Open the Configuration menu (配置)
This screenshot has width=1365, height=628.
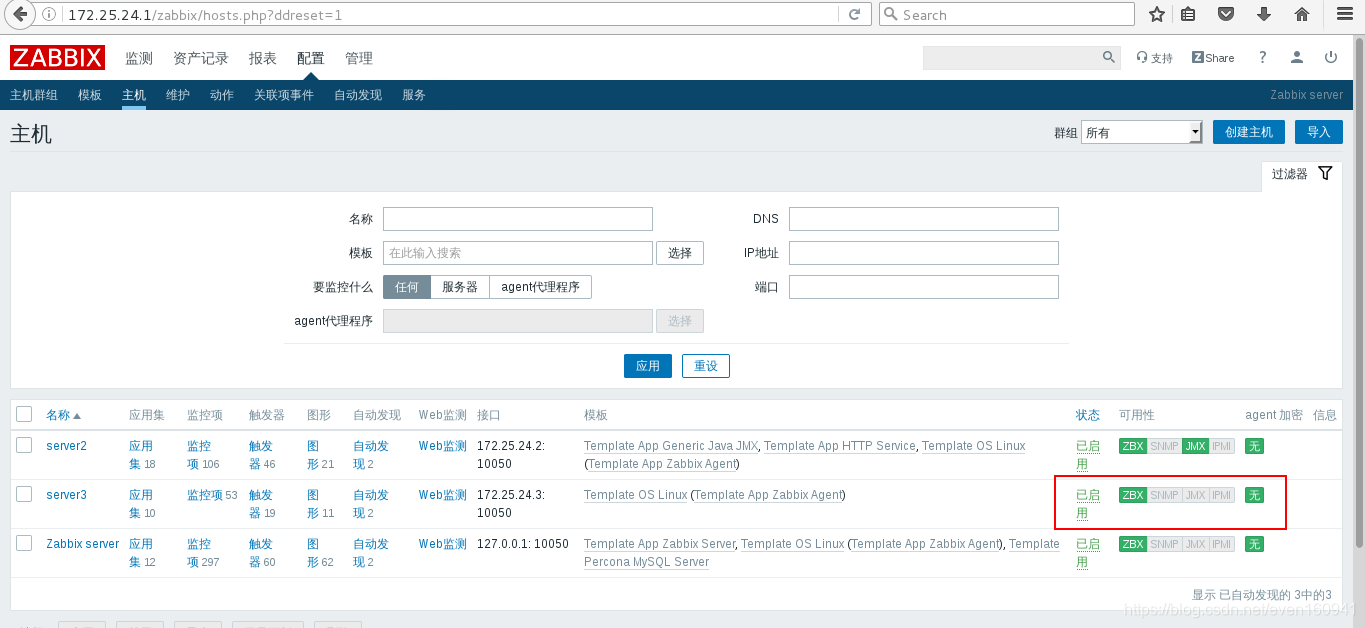pyautogui.click(x=311, y=58)
